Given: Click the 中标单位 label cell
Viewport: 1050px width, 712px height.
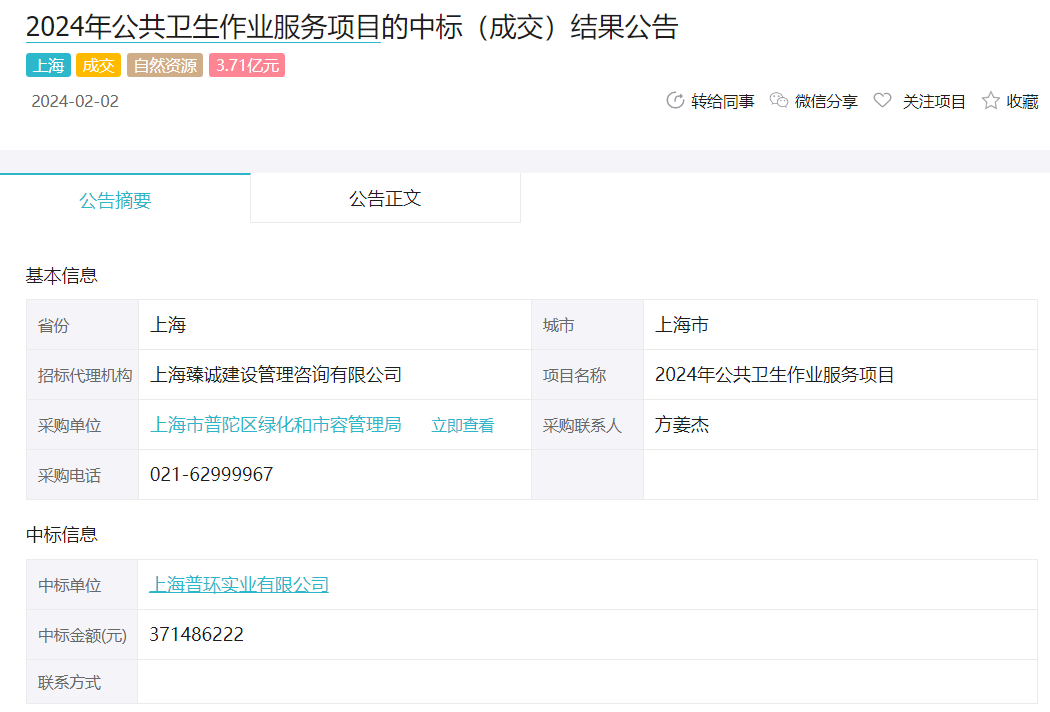Looking at the screenshot, I should click(x=82, y=585).
